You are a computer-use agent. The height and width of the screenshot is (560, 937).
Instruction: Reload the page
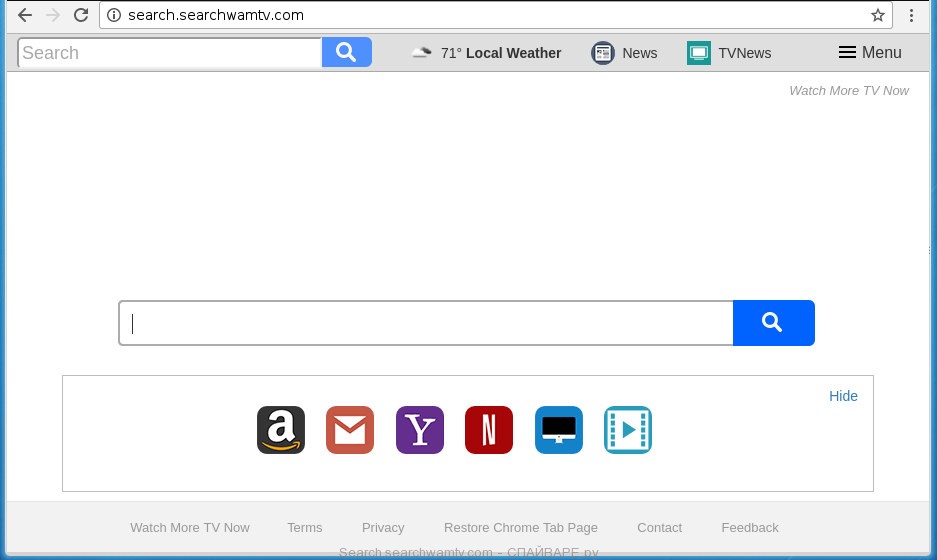point(81,15)
